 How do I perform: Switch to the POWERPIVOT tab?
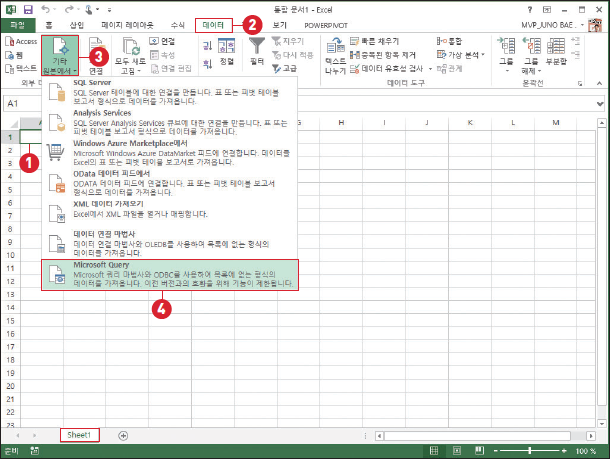[x=326, y=25]
